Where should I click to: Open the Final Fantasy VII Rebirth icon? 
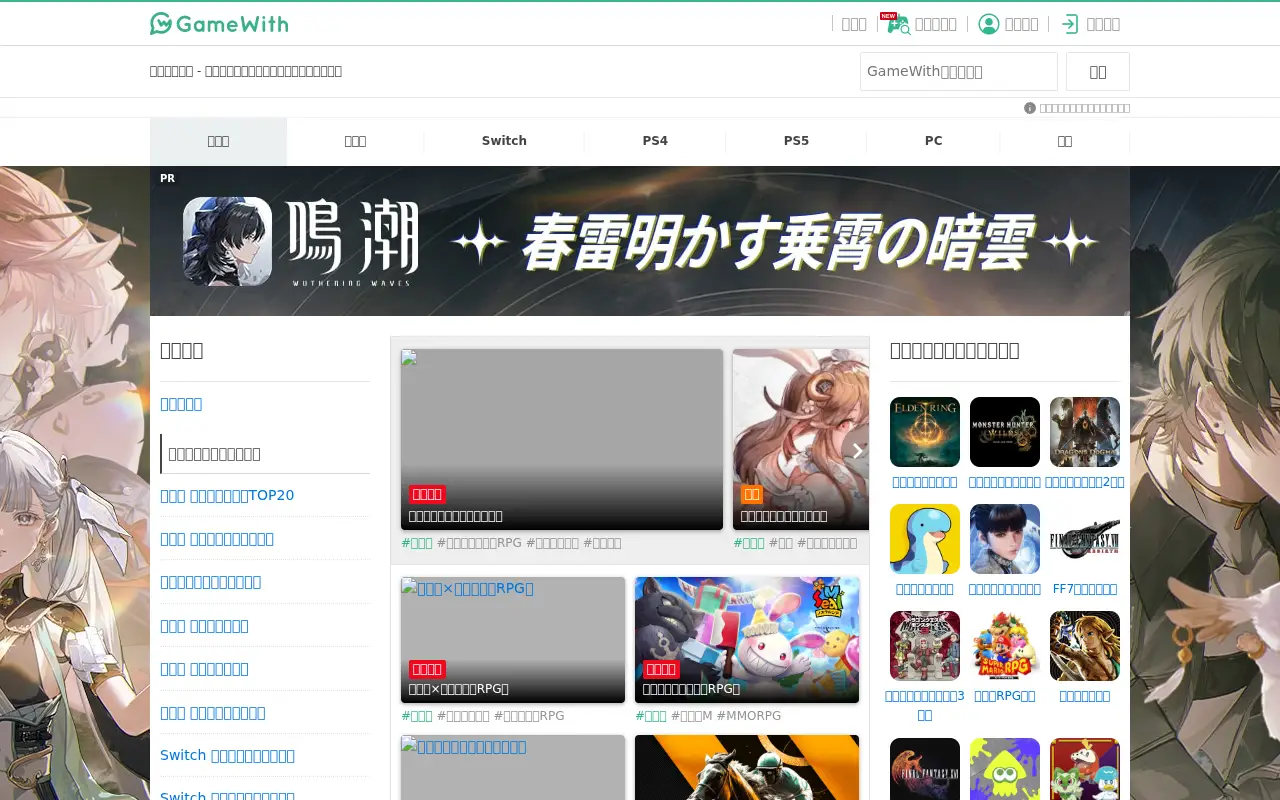pyautogui.click(x=1085, y=539)
